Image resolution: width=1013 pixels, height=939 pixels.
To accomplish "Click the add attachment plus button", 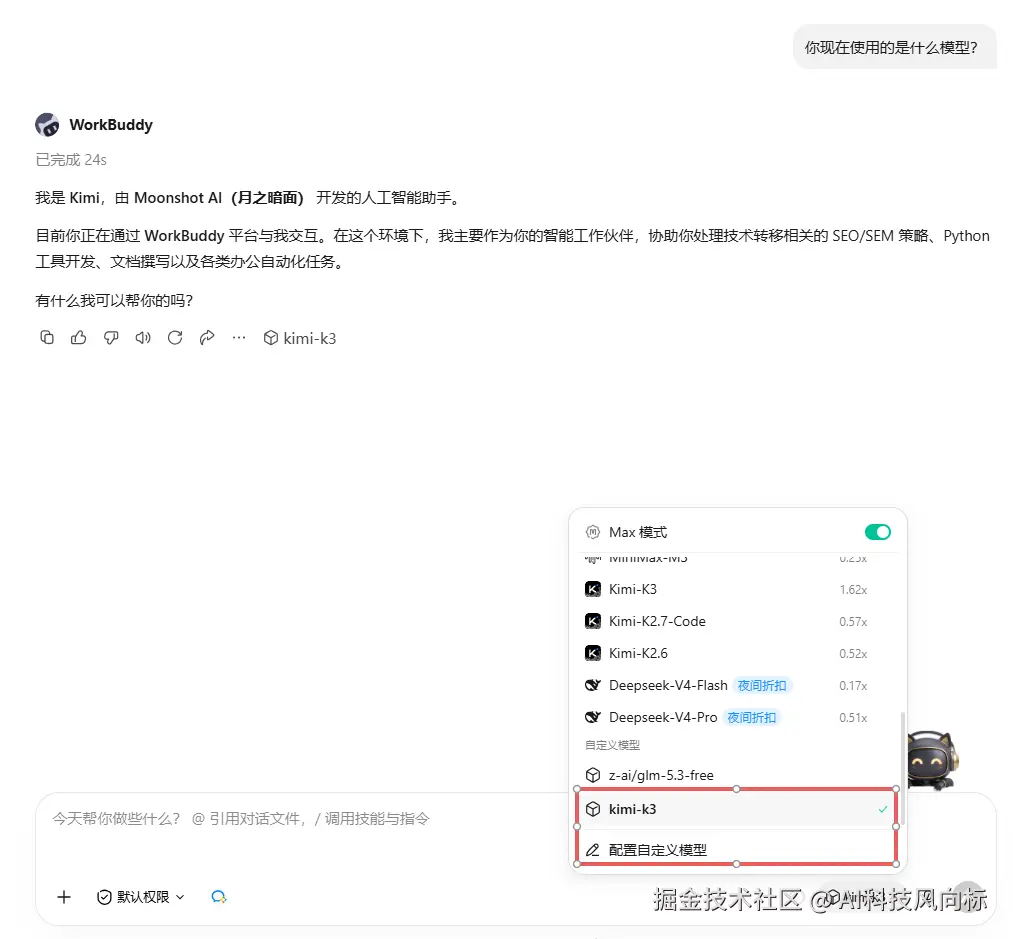I will (x=64, y=897).
